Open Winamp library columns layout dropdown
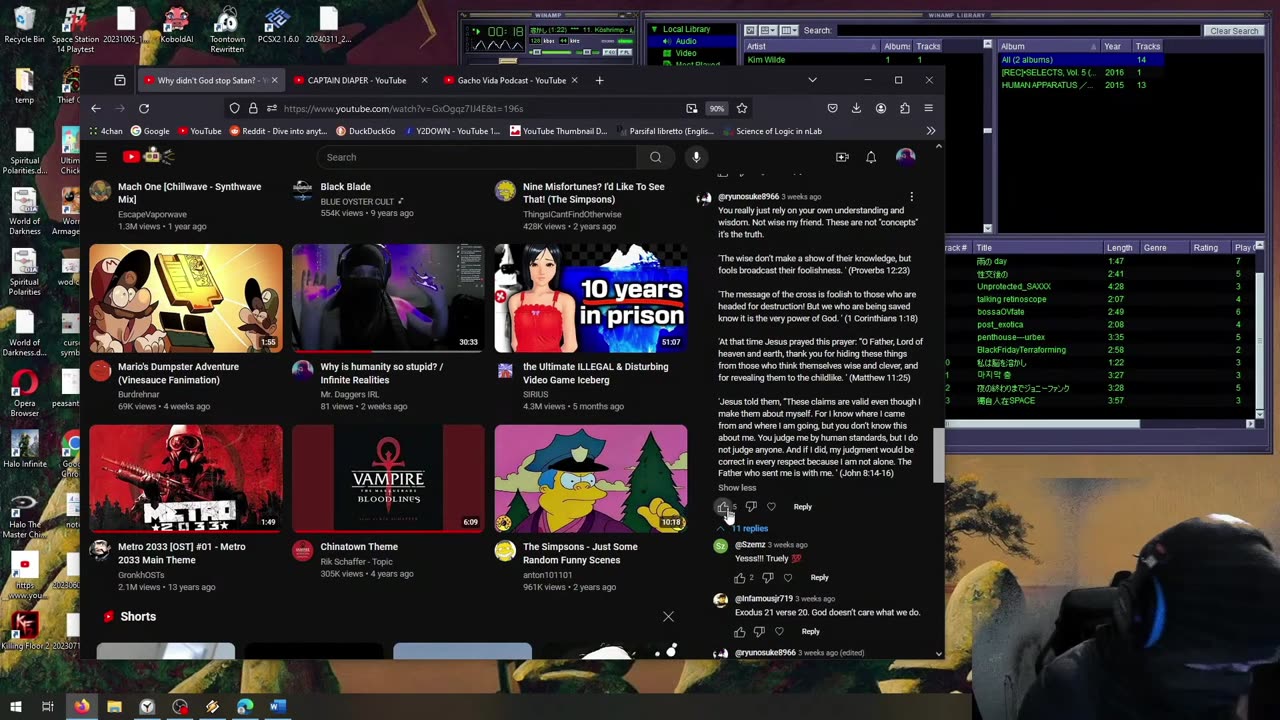The width and height of the screenshot is (1280, 720). 789,31
